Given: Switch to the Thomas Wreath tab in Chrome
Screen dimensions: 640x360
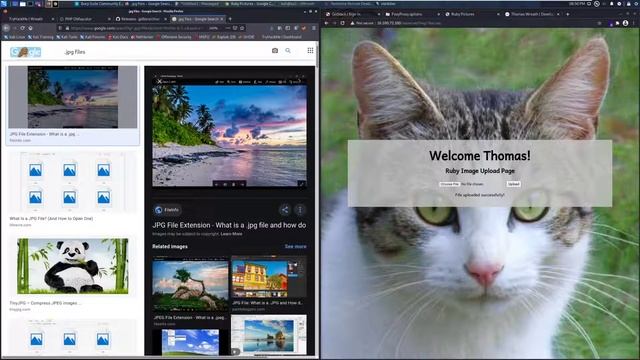Looking at the screenshot, I should coord(532,14).
